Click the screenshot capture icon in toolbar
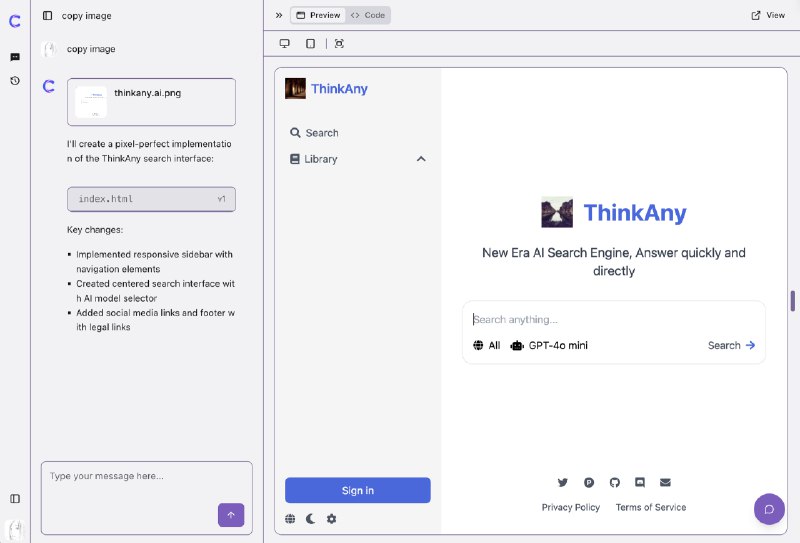This screenshot has height=543, width=800. 339,43
